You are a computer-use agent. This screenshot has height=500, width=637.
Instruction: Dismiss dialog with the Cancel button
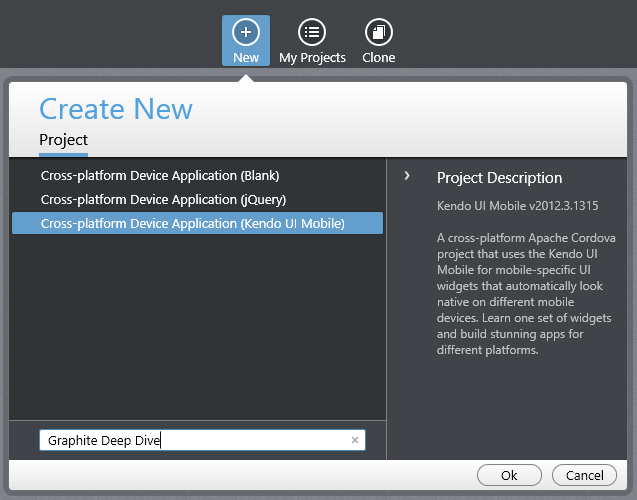pos(584,475)
